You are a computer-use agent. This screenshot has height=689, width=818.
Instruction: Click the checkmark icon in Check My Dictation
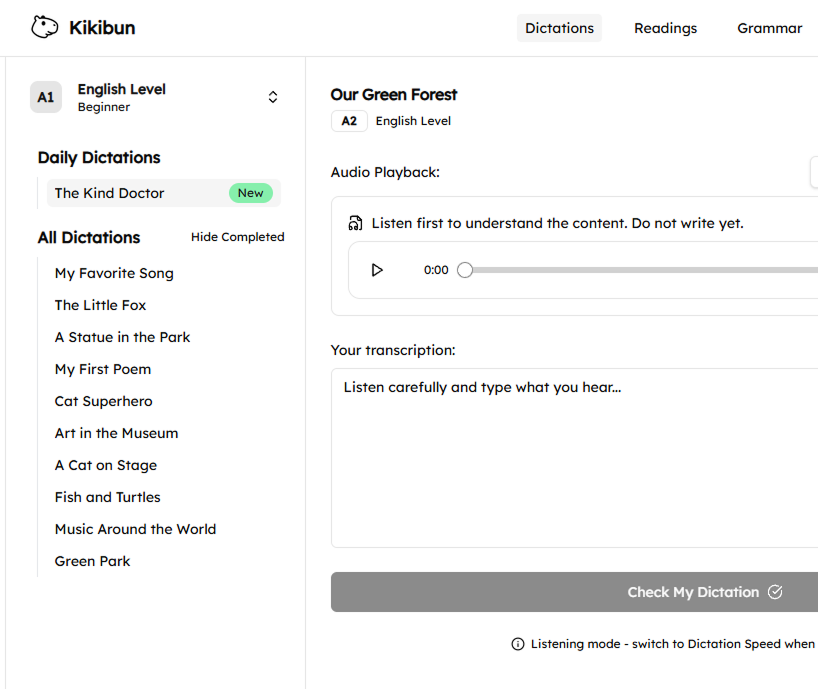776,592
